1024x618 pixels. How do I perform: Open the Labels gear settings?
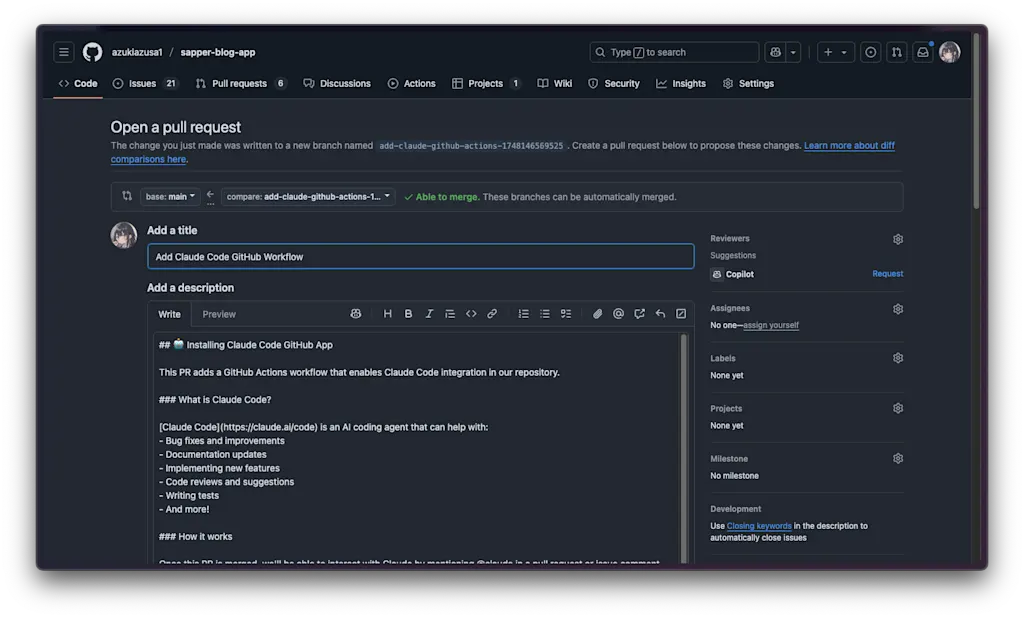point(898,358)
